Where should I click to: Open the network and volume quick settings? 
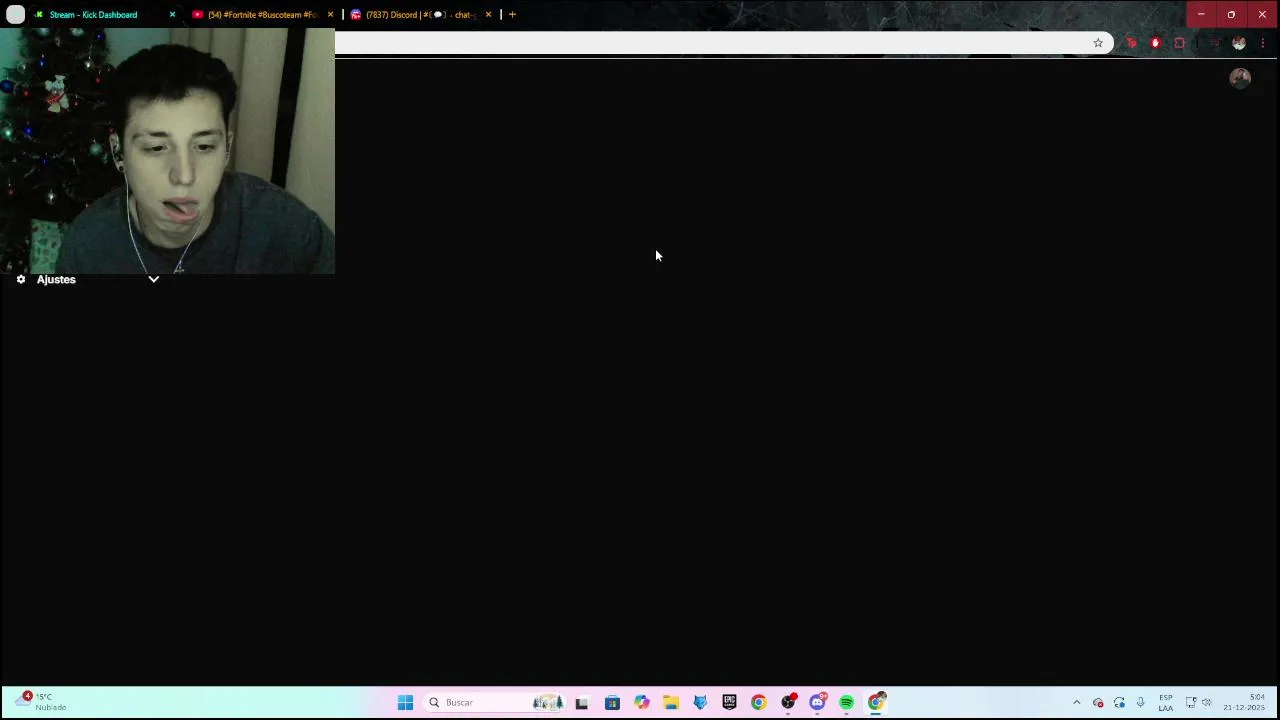(1198, 703)
